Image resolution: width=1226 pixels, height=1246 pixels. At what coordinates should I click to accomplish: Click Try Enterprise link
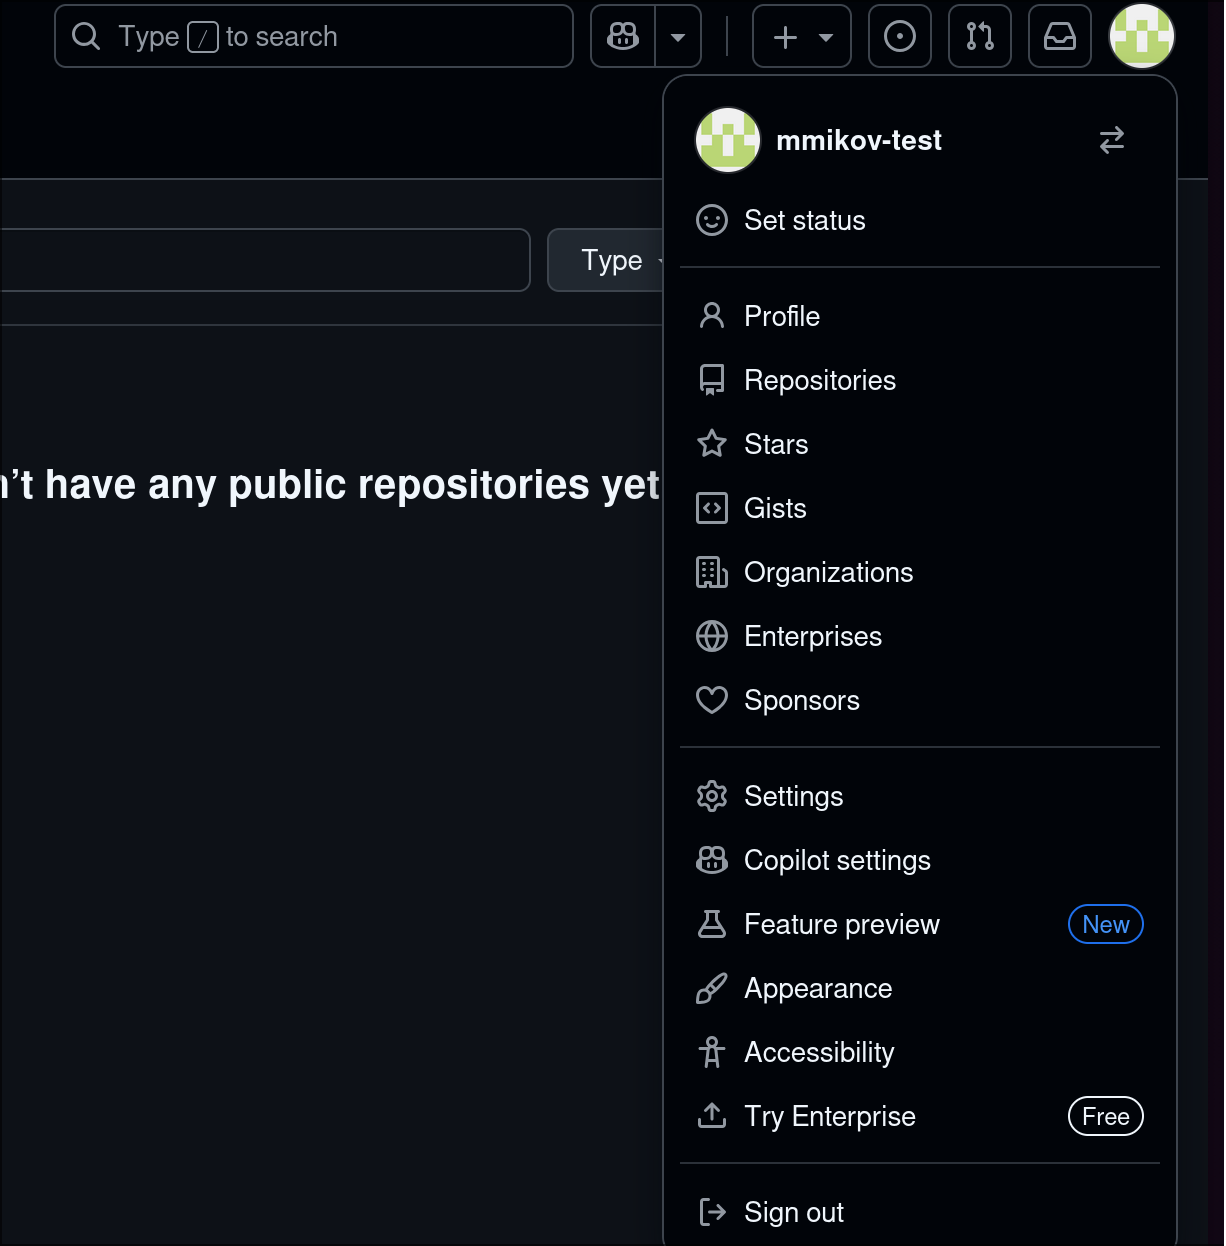click(x=830, y=1116)
